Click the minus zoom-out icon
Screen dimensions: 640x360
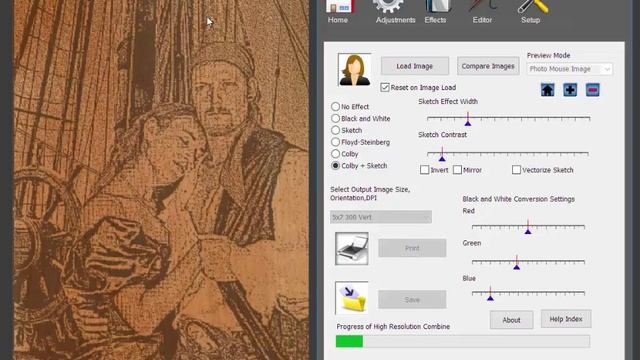point(592,90)
